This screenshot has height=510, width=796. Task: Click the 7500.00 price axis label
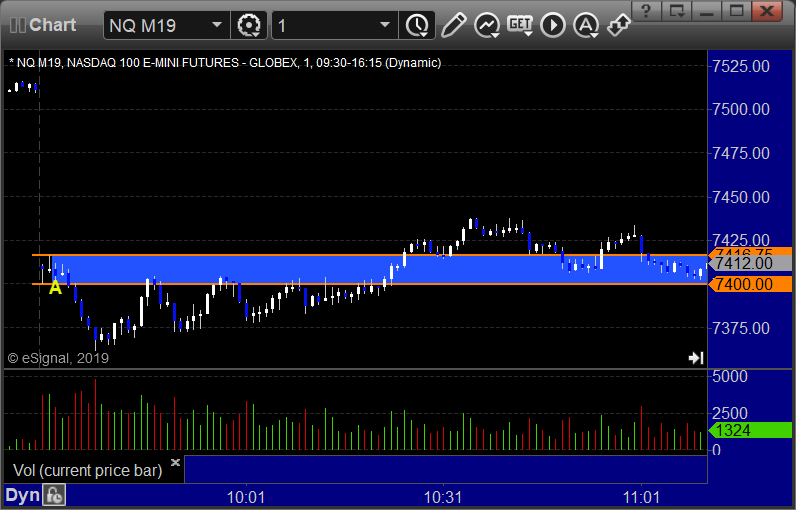click(x=741, y=109)
